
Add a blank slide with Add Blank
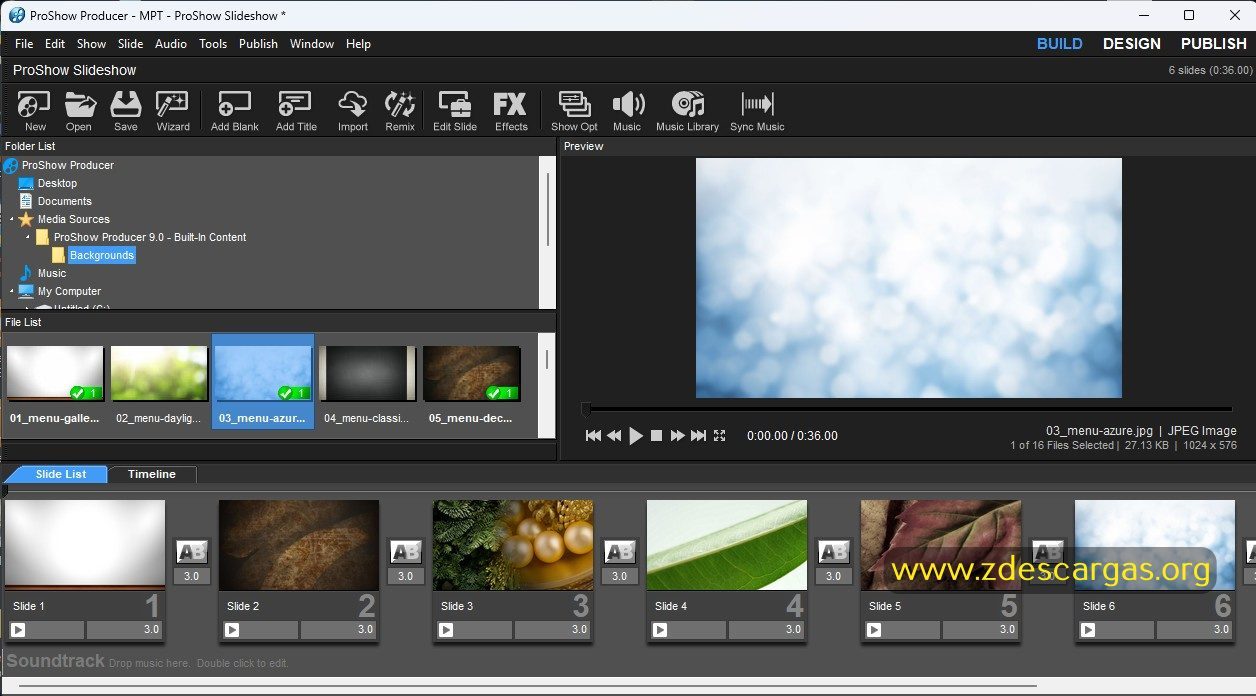point(235,111)
